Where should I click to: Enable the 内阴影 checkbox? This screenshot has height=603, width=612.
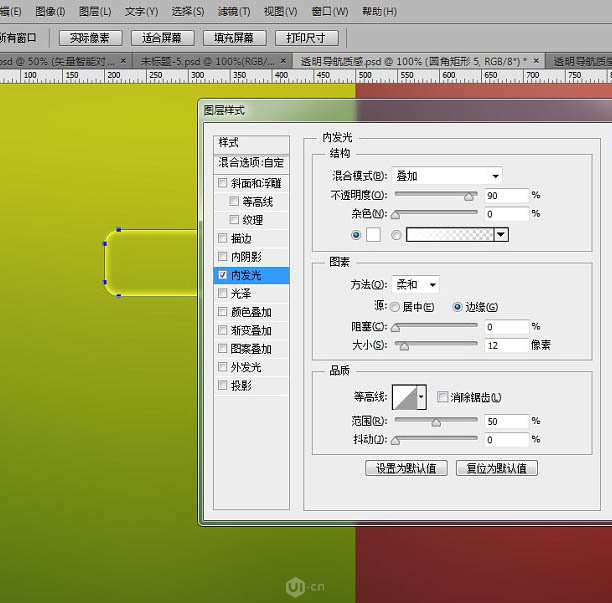[x=222, y=256]
